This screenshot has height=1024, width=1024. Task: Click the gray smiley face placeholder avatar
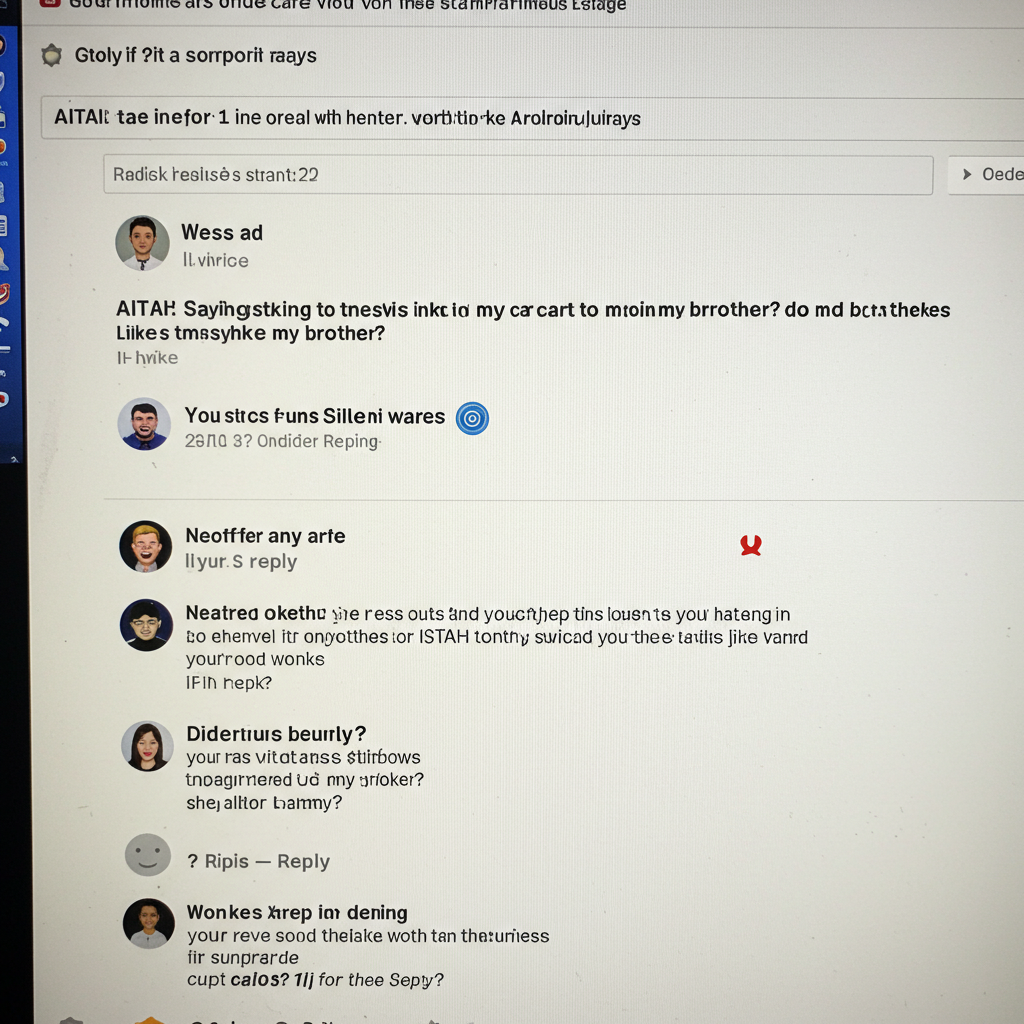pyautogui.click(x=148, y=855)
